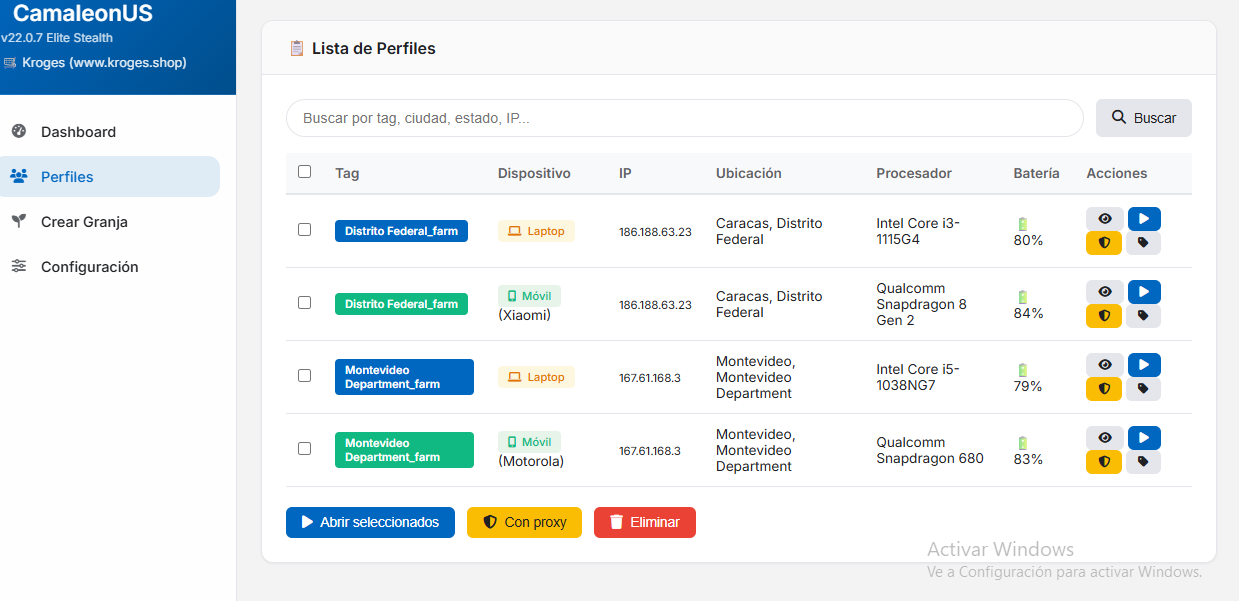Click the tag icon in the Caracas laptop row
1239x601 pixels.
coord(1143,243)
